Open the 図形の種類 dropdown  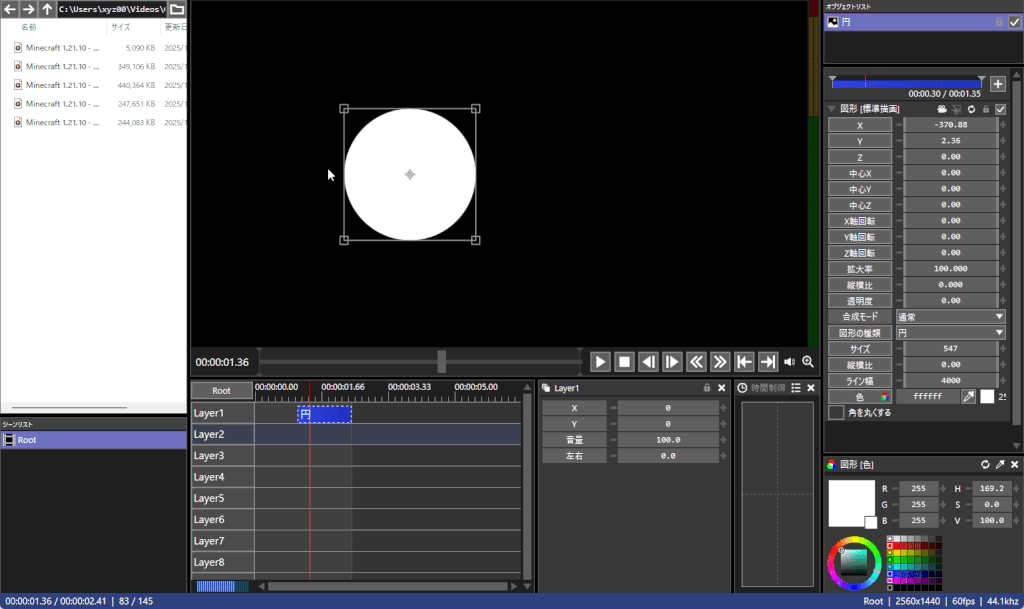951,332
